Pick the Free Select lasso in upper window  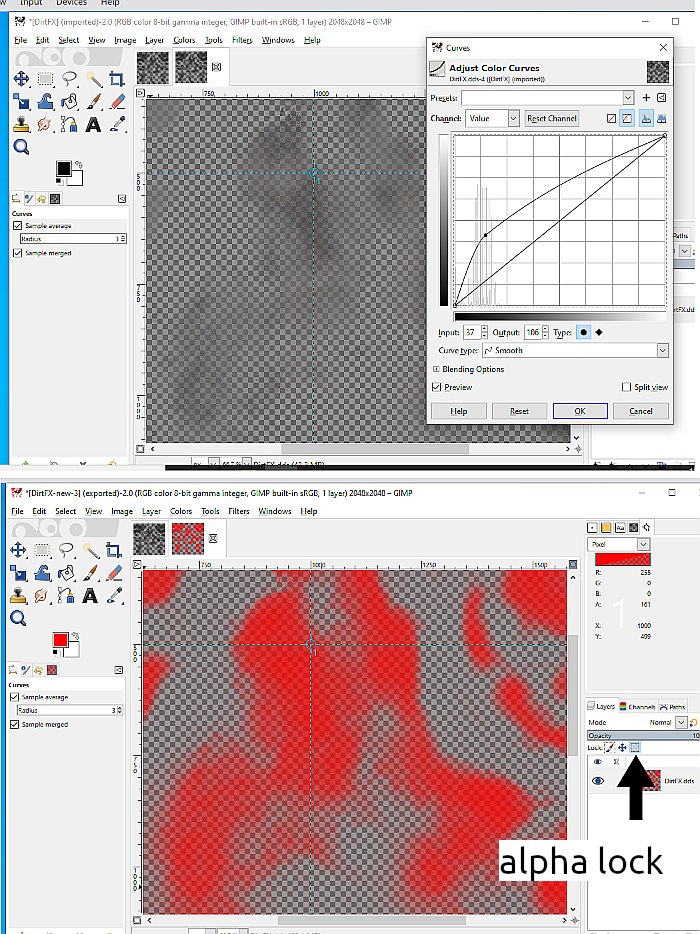coord(70,79)
